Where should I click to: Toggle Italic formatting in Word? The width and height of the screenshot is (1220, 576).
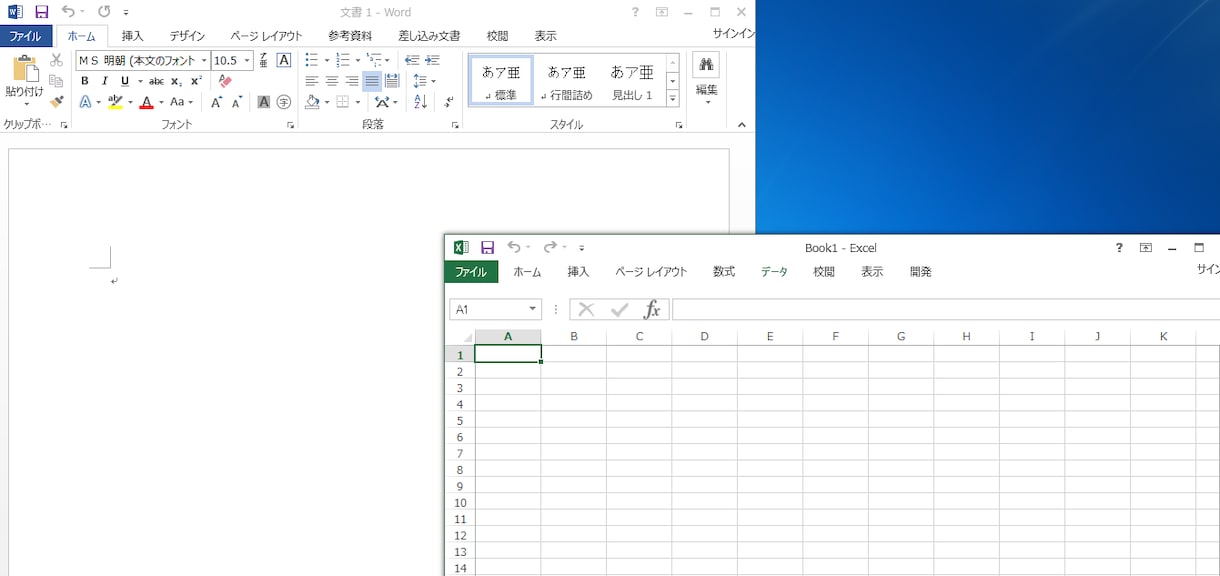104,81
